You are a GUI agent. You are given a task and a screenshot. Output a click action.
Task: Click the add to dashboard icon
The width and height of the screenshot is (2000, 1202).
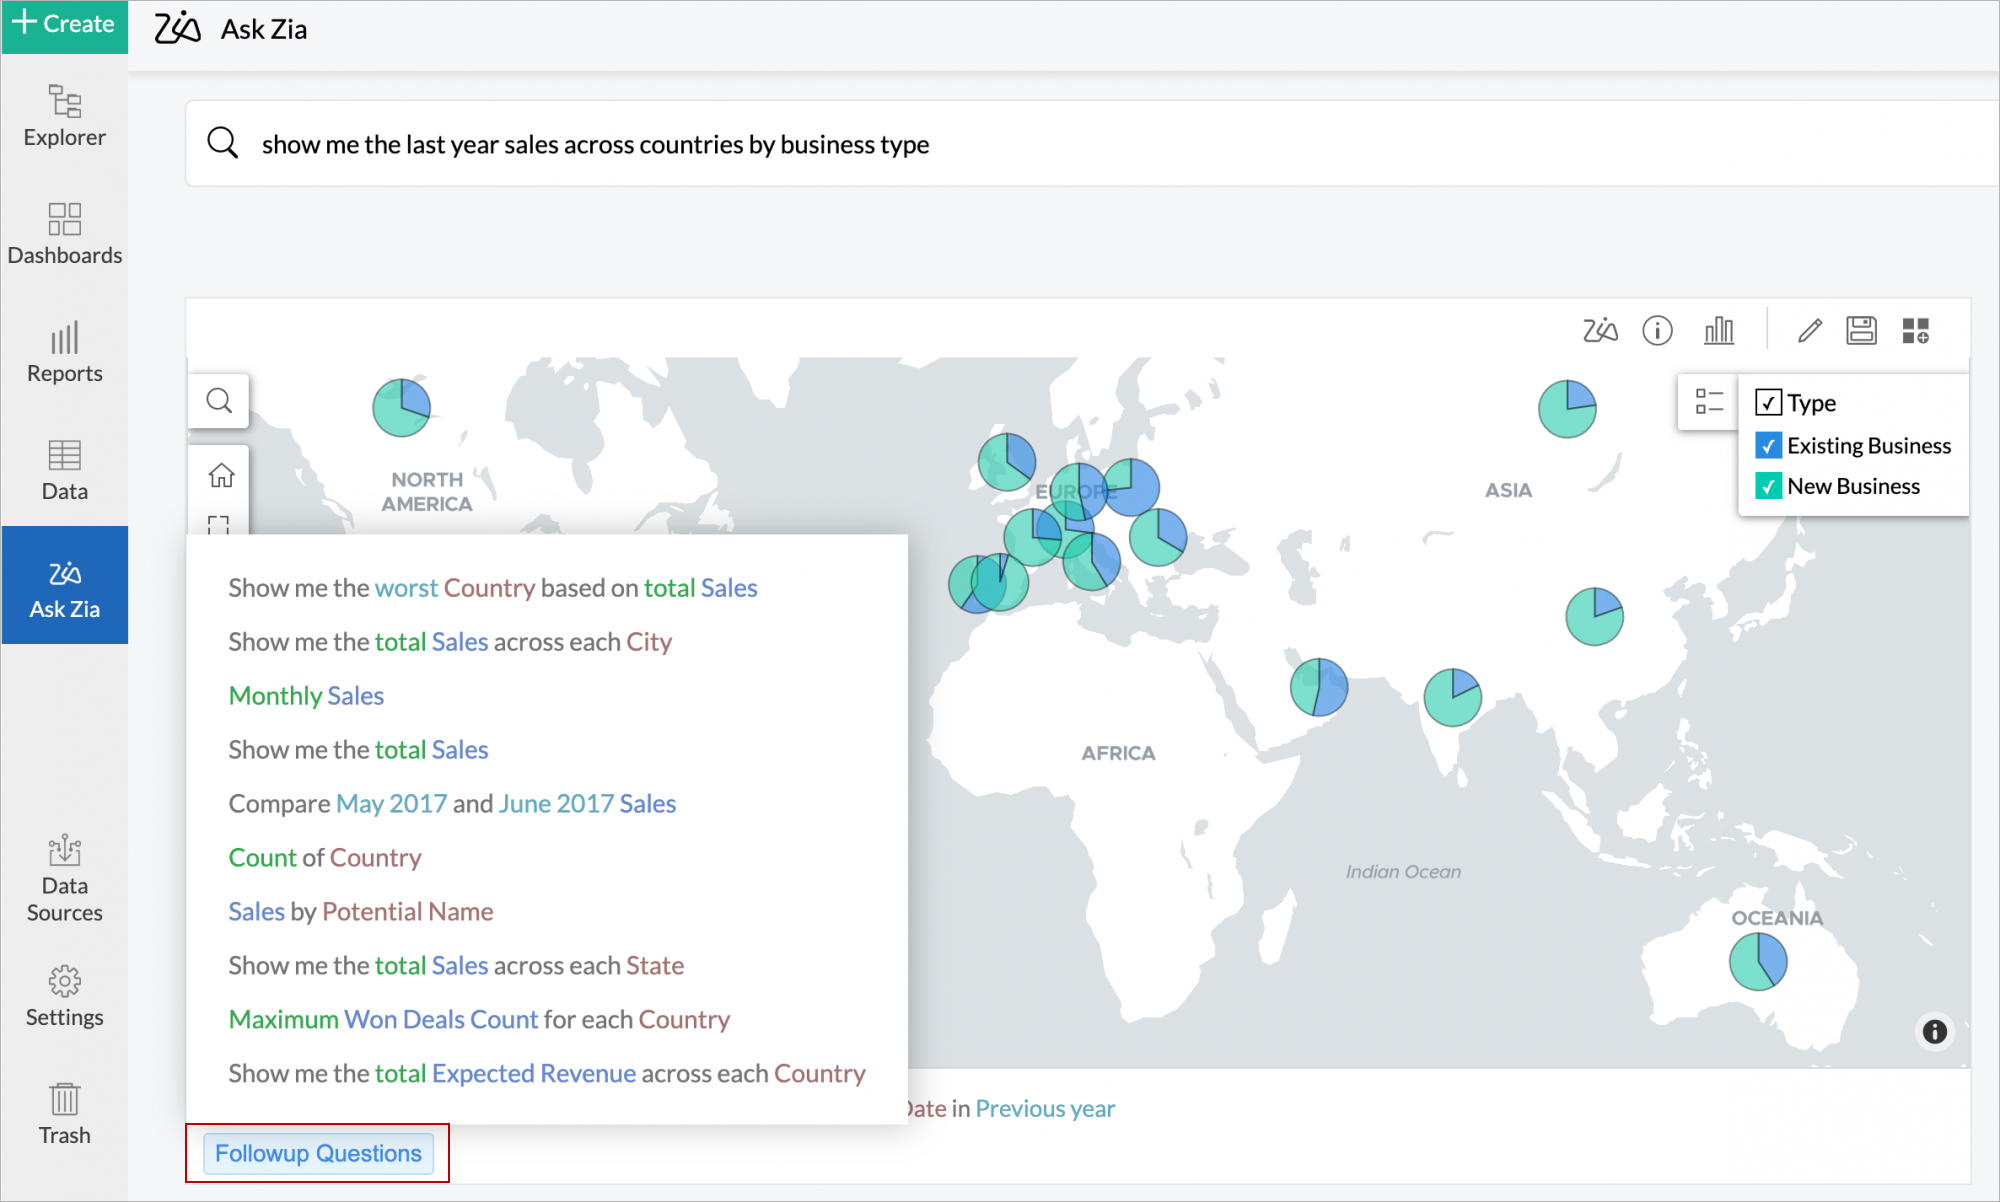[x=1915, y=330]
